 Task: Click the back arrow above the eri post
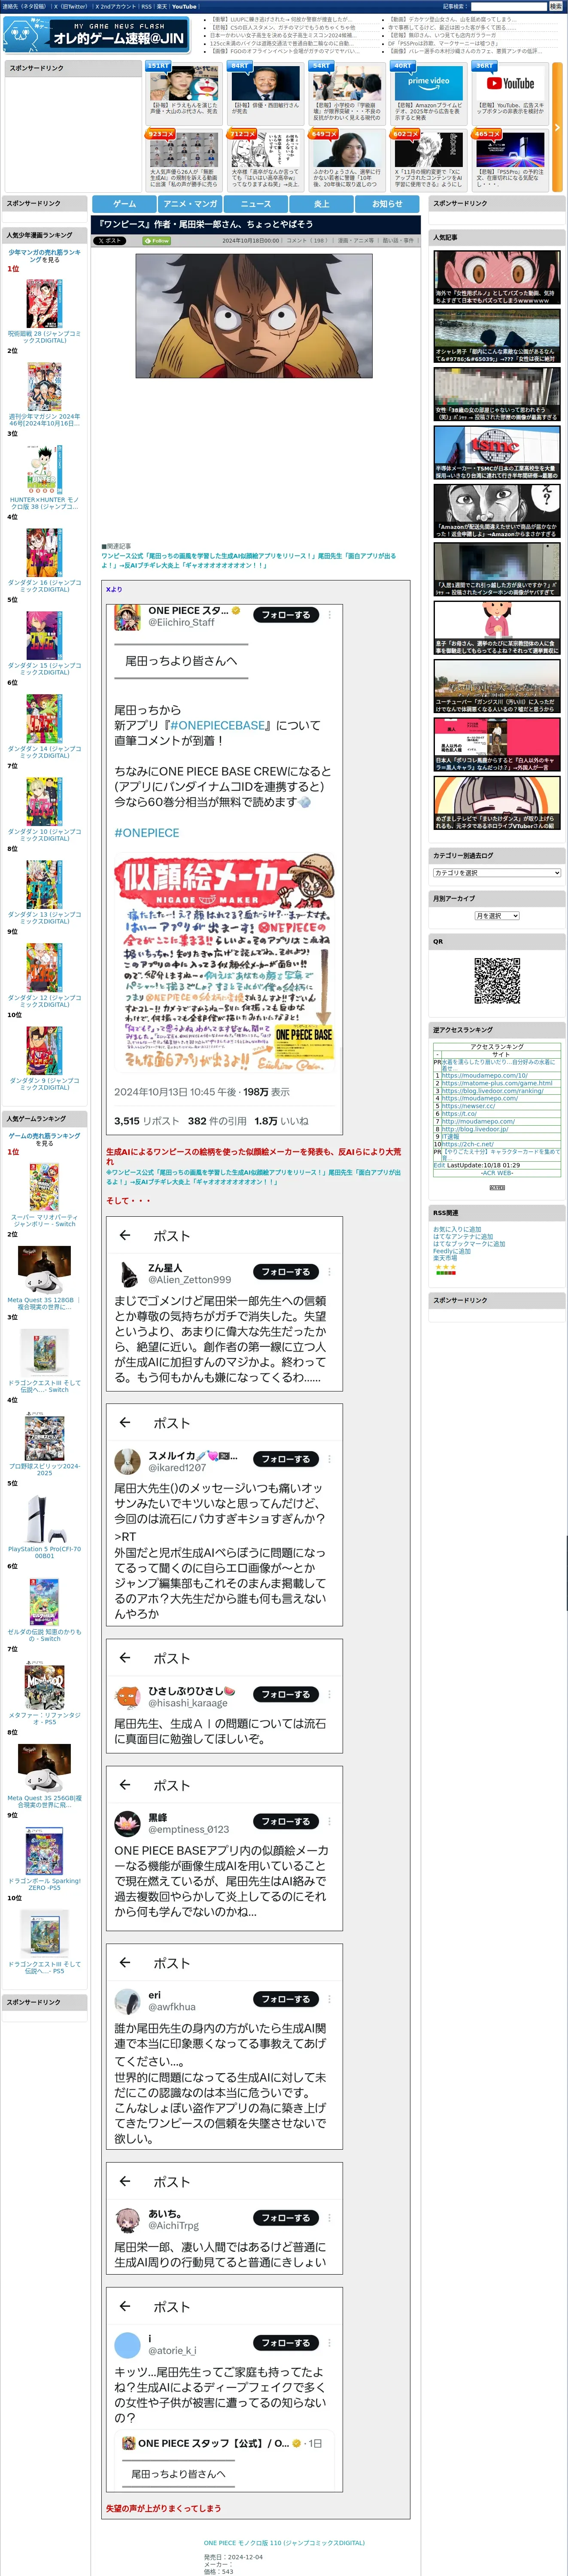pyautogui.click(x=125, y=1962)
